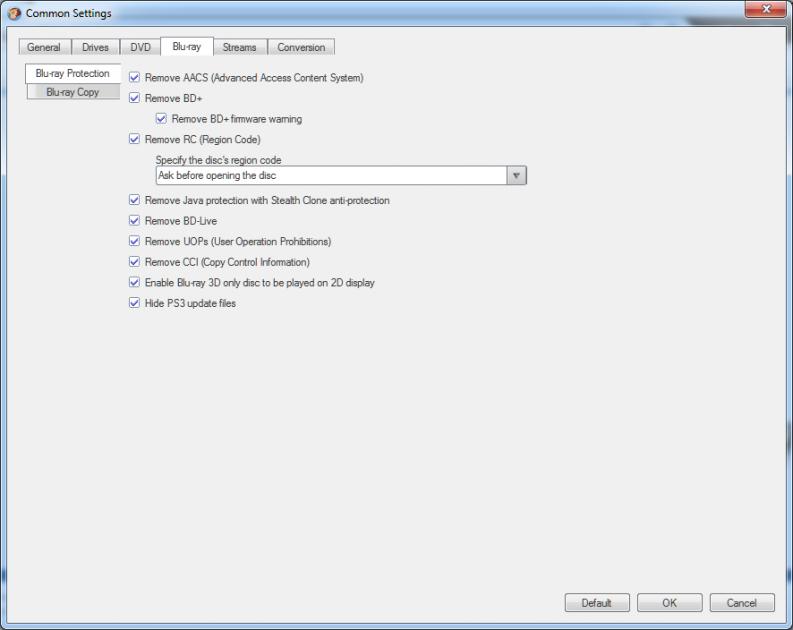Viewport: 793px width, 630px height.
Task: Toggle Enable Blu-ray 3D only disc option
Action: point(134,283)
